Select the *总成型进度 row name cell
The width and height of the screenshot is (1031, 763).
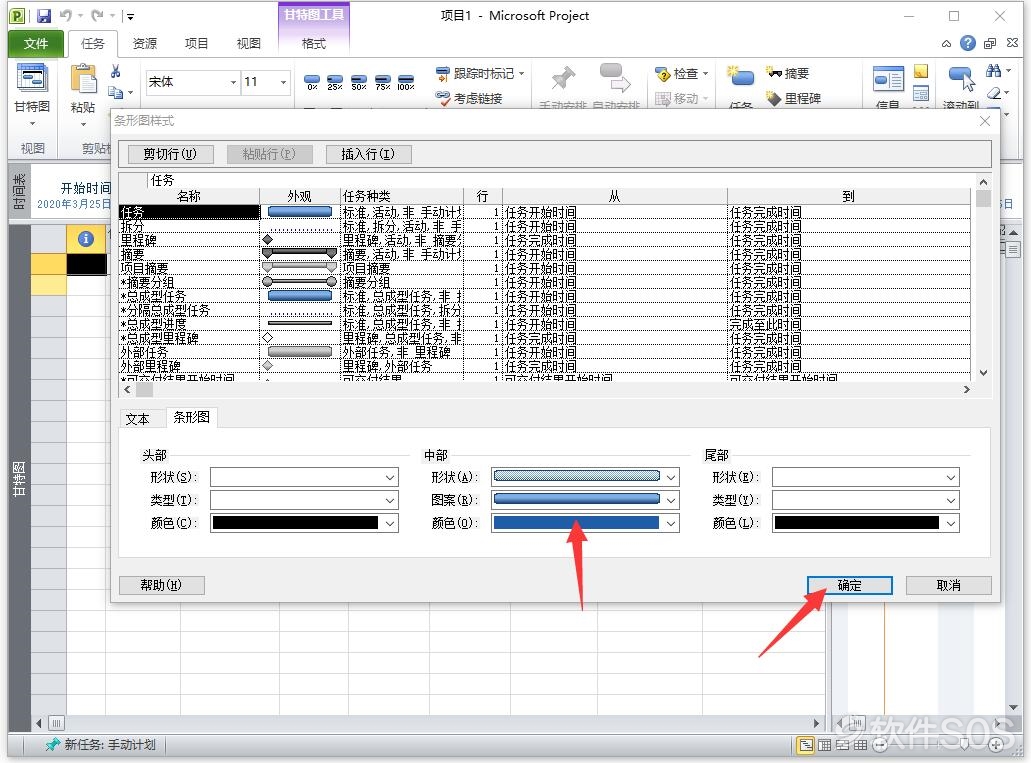coord(189,324)
